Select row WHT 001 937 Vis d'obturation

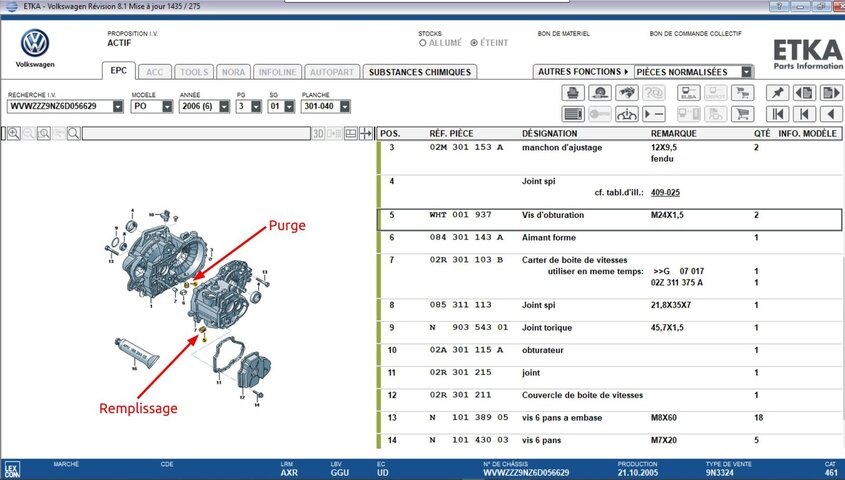coord(609,220)
